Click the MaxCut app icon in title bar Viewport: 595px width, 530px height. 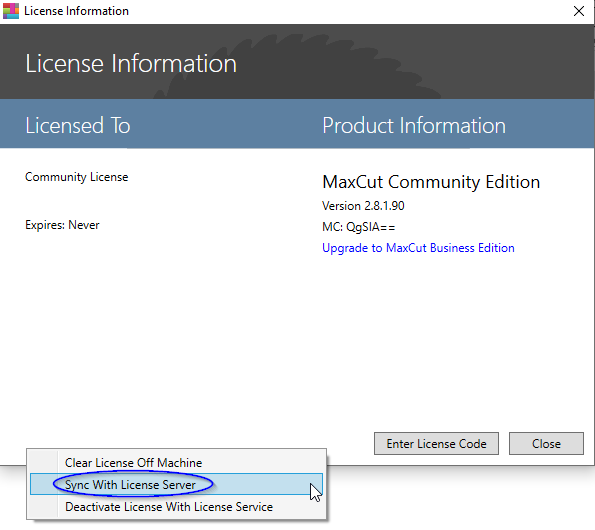(11, 11)
